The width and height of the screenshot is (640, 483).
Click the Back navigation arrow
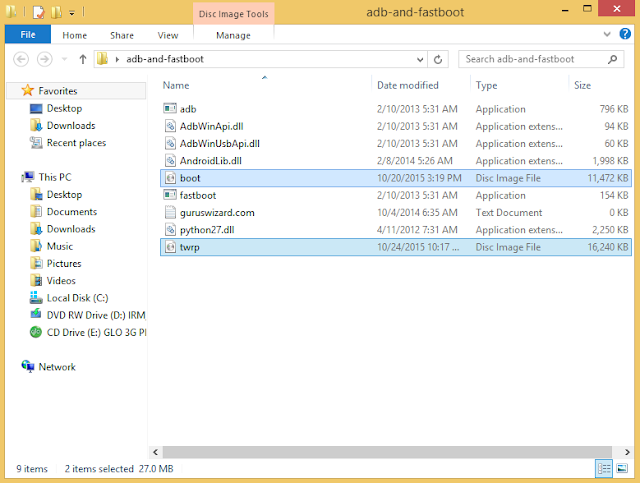[21, 60]
